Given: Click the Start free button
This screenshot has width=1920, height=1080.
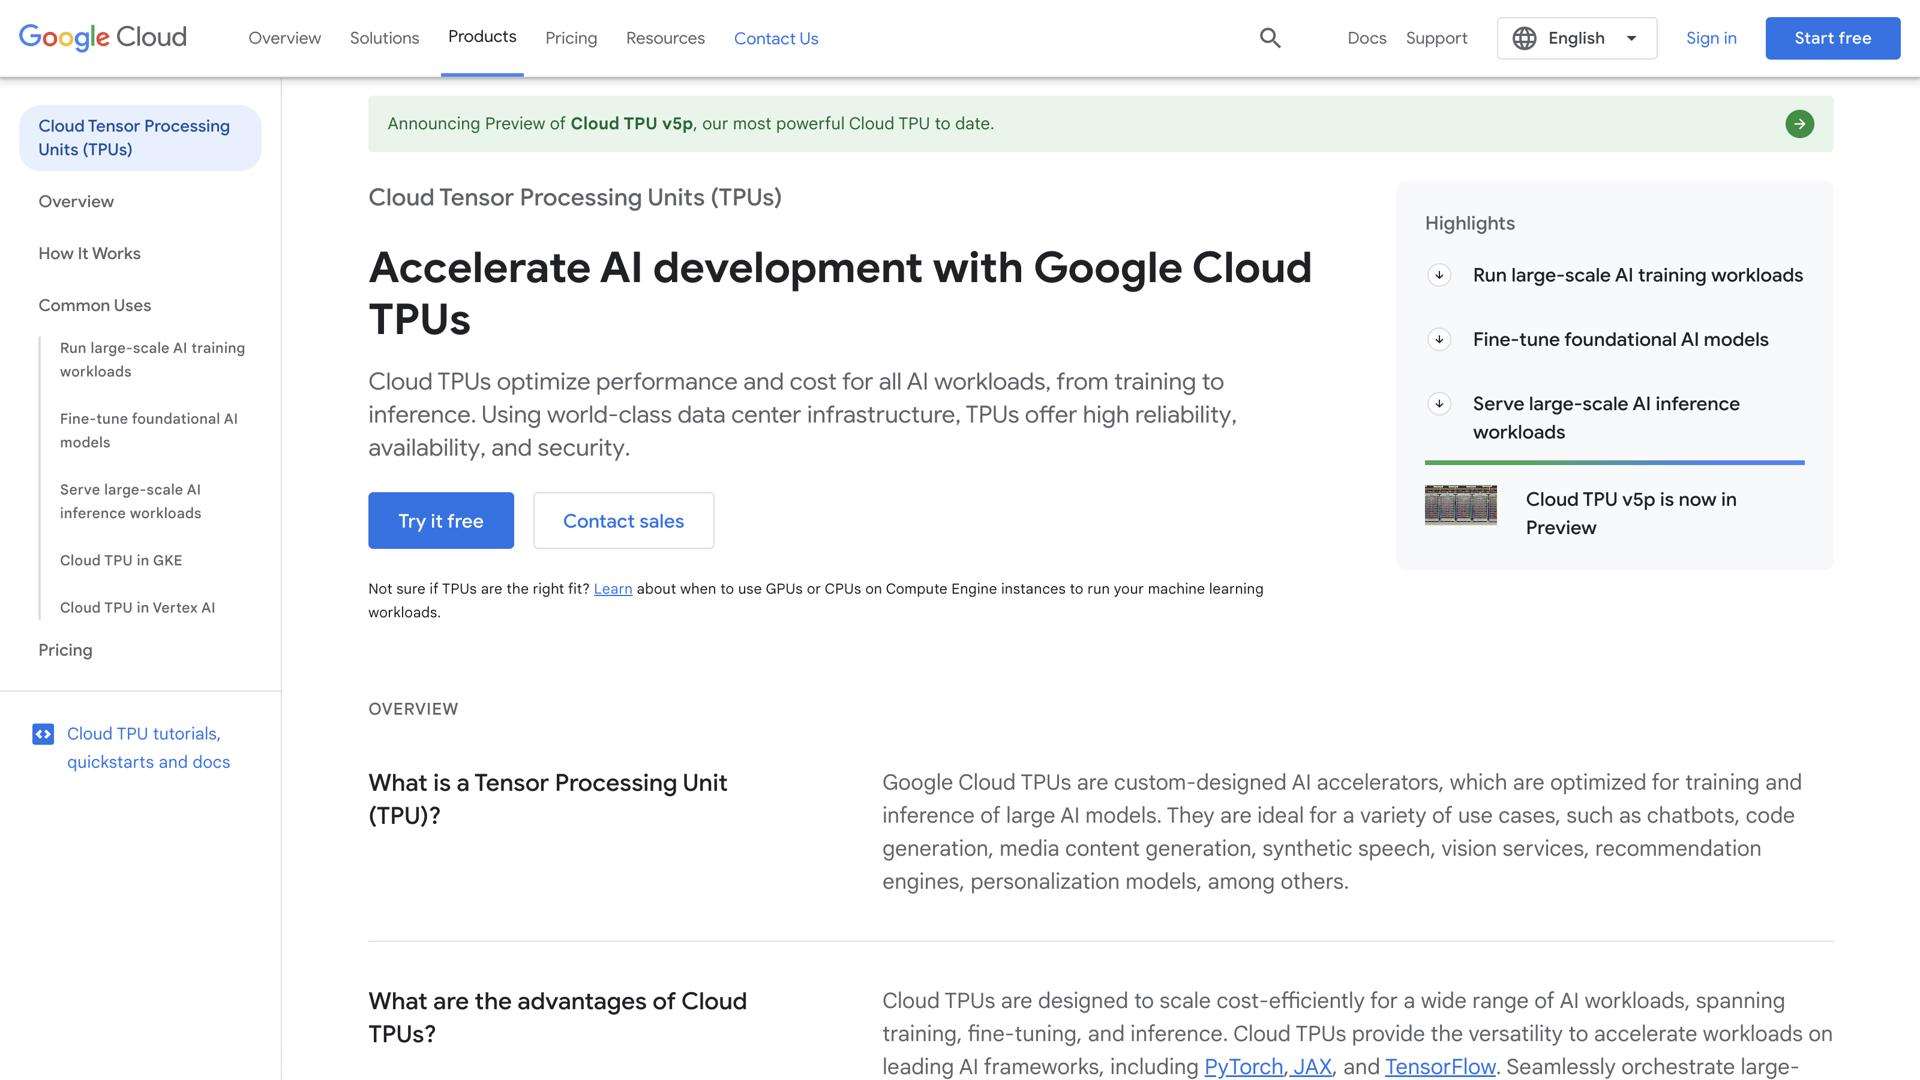Looking at the screenshot, I should 1832,38.
